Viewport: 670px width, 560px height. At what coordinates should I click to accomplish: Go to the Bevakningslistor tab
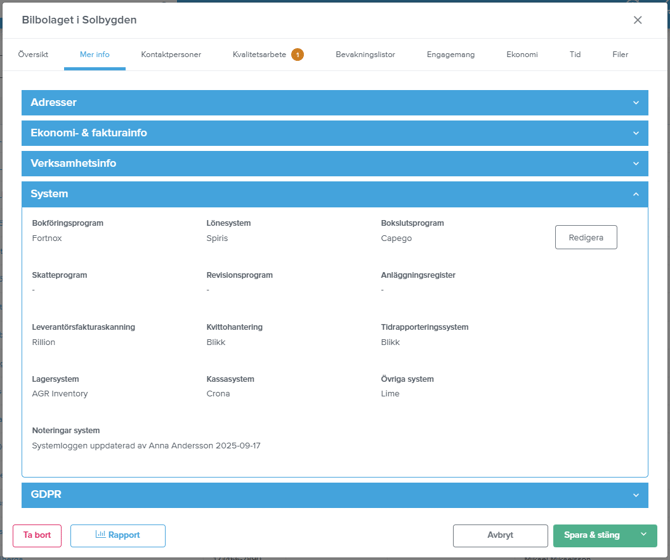point(365,54)
